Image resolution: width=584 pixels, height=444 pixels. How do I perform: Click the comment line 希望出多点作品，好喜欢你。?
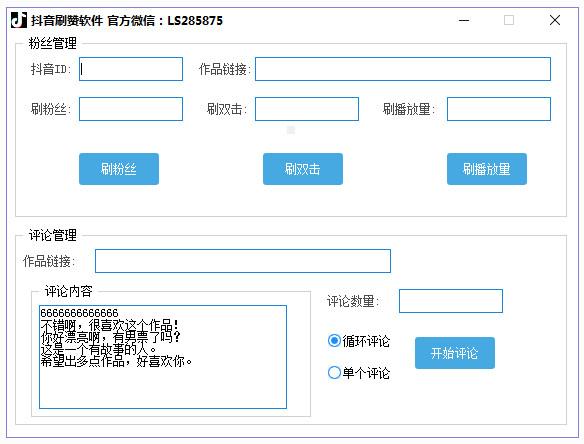click(x=116, y=361)
